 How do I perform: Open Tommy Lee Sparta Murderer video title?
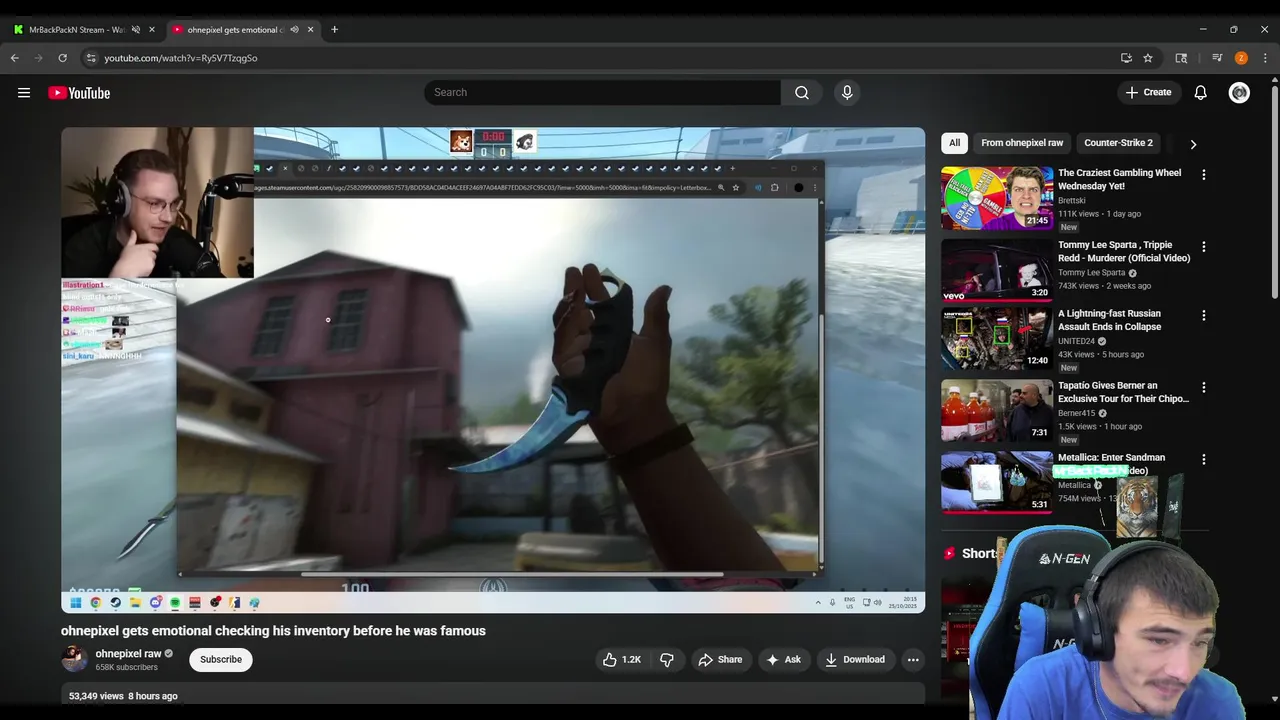(x=1124, y=251)
